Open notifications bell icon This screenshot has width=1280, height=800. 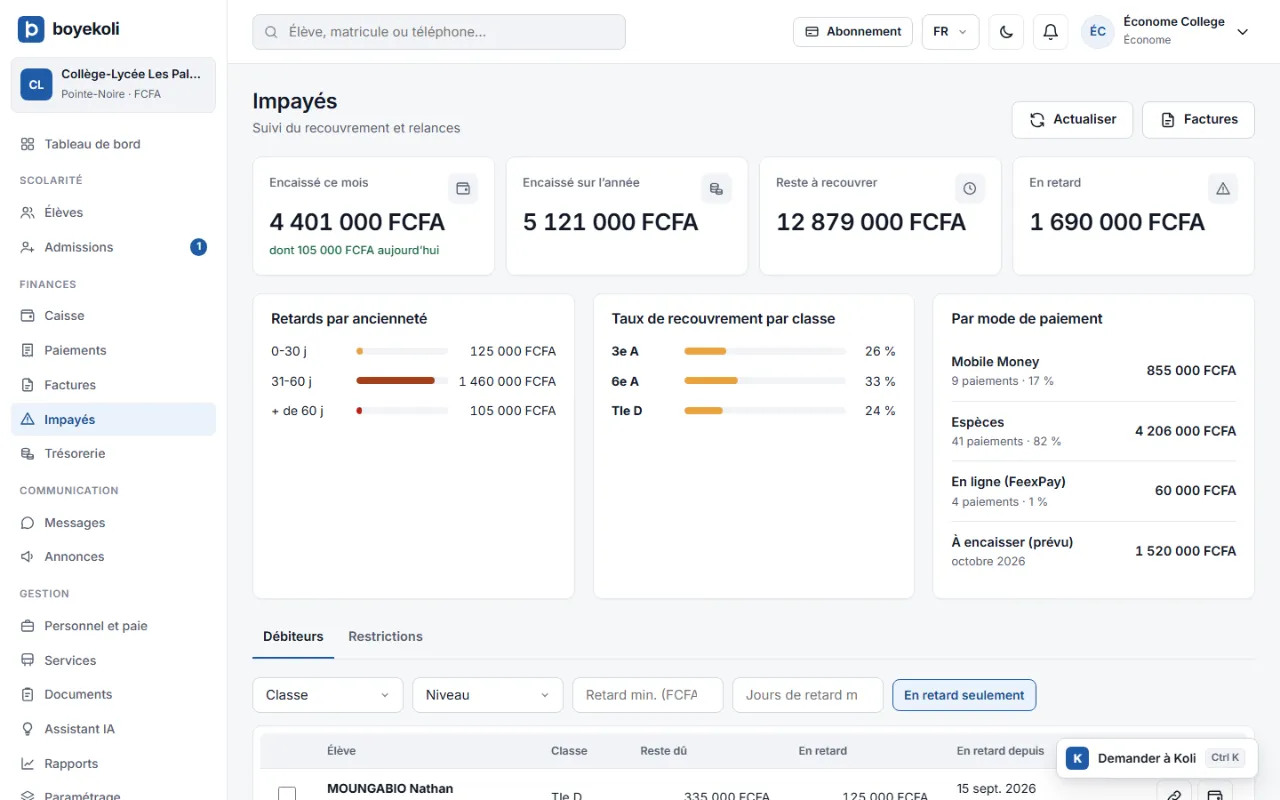1050,32
